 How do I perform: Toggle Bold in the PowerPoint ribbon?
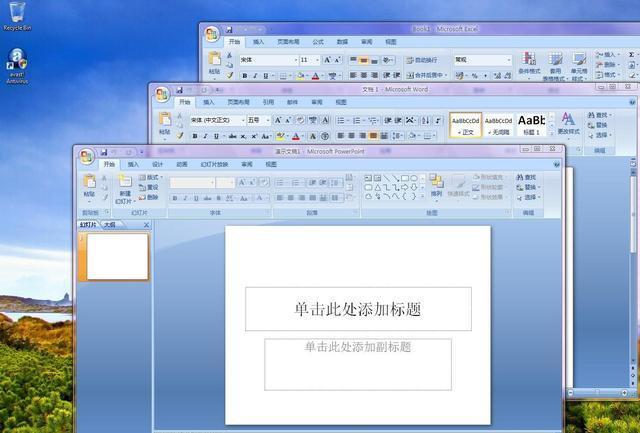pyautogui.click(x=175, y=198)
